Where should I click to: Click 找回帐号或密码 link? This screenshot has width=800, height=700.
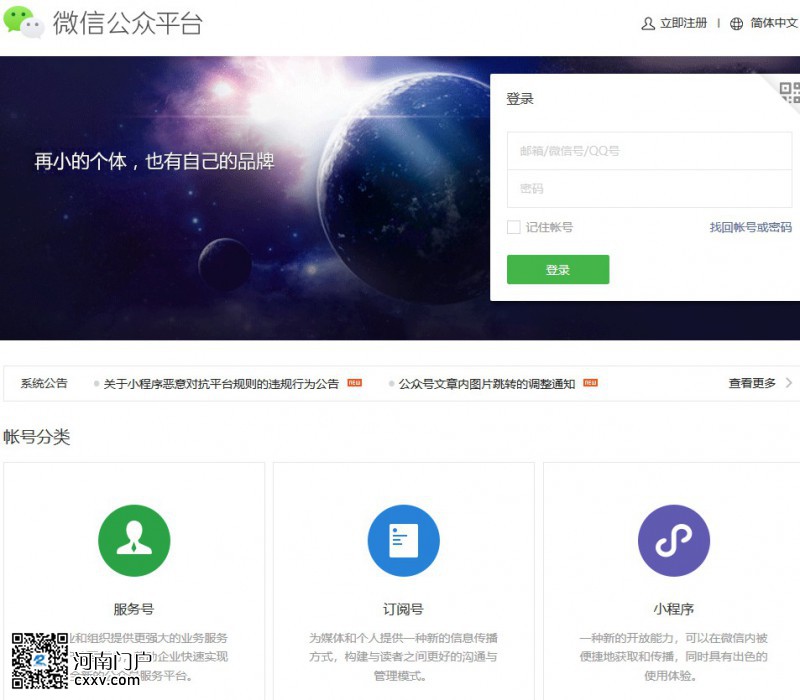click(750, 228)
